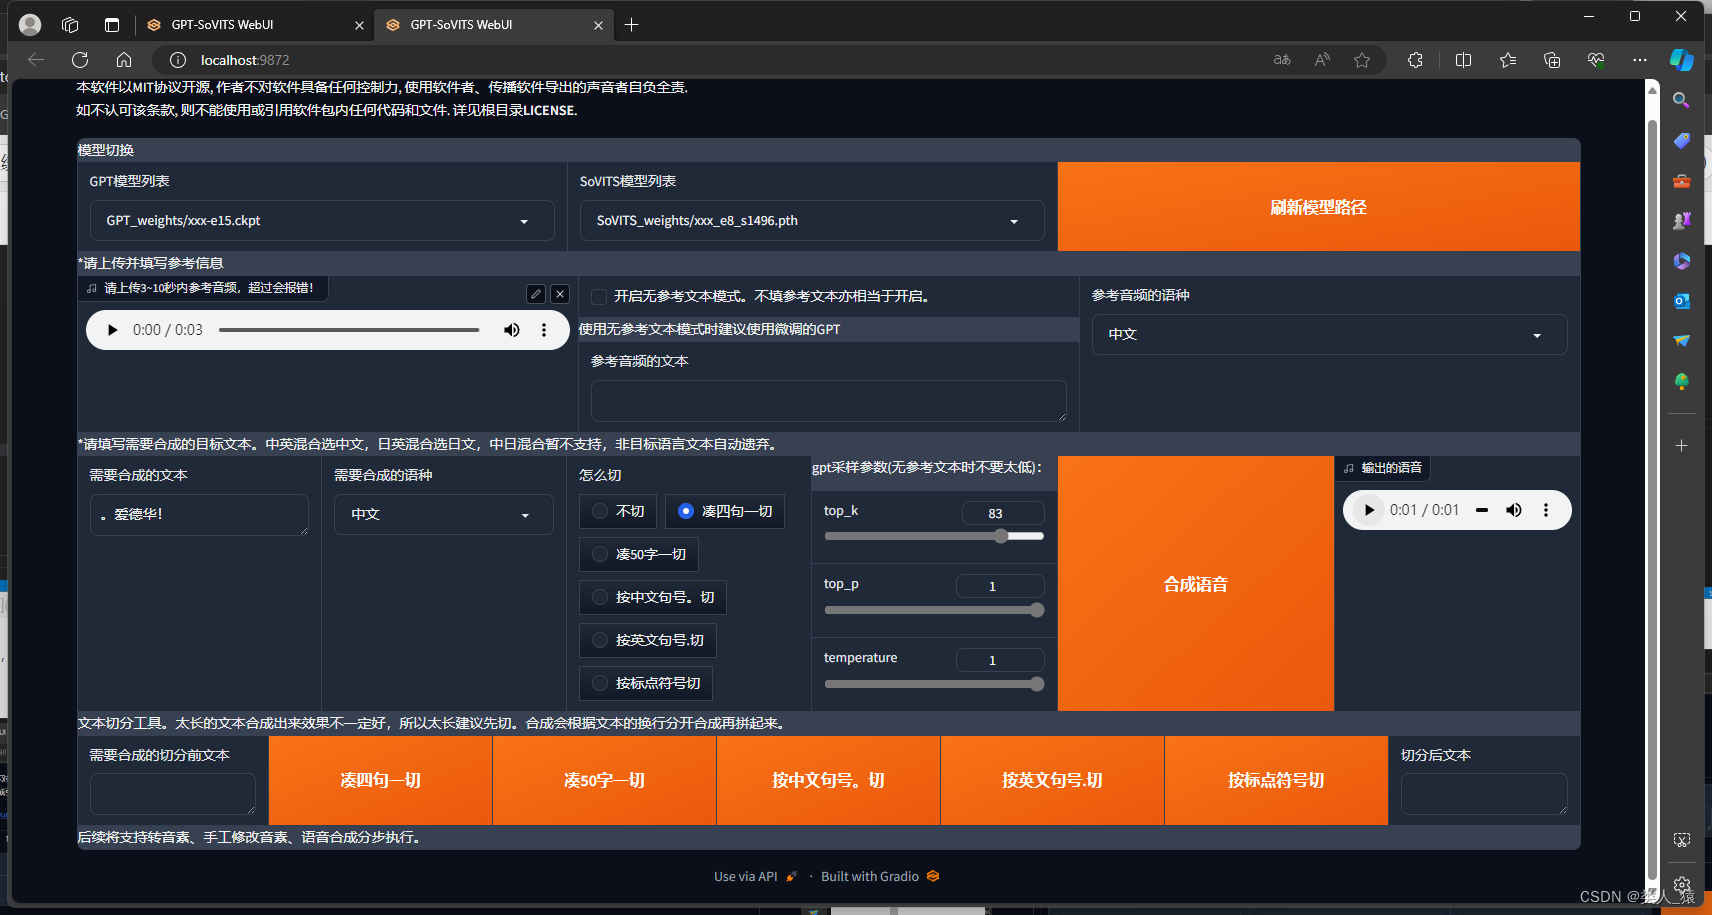Open the translate page icon in the address bar
This screenshot has height=915, width=1712.
coord(1282,60)
